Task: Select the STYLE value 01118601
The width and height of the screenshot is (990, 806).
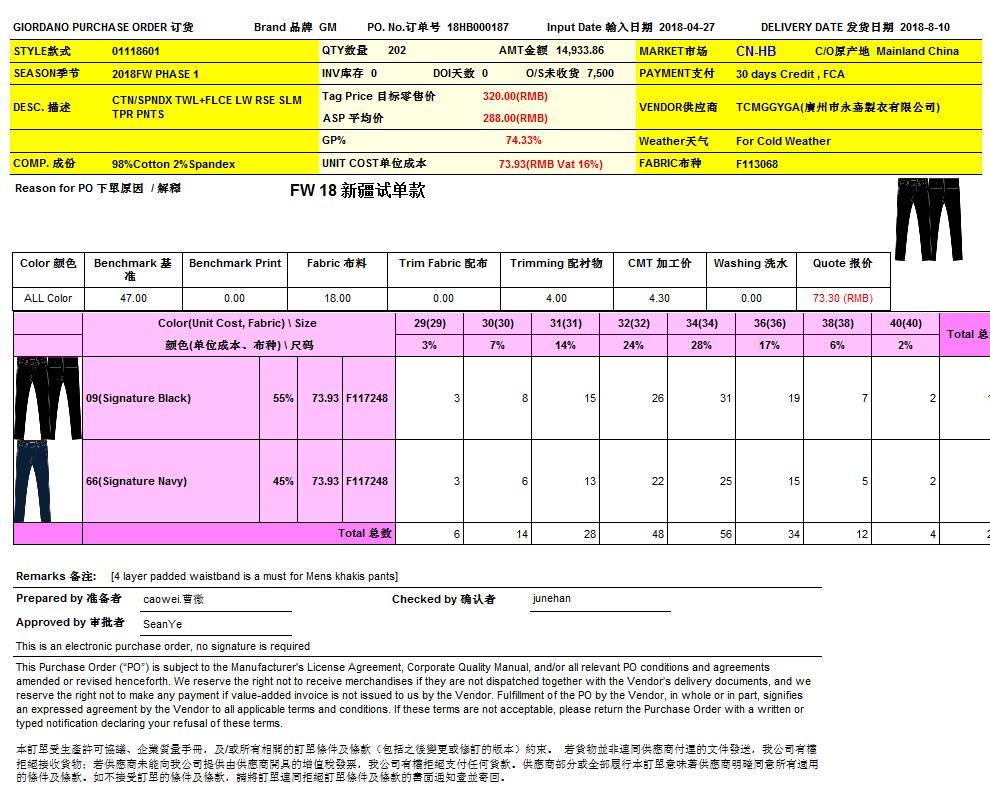Action: [x=136, y=51]
